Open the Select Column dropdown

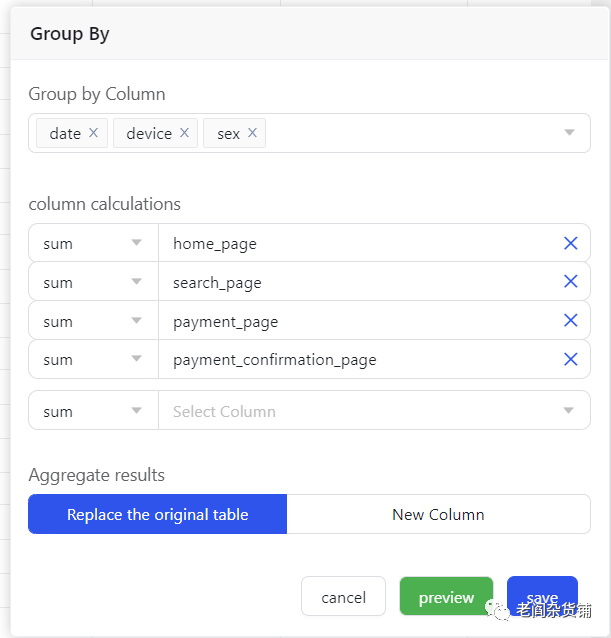[370, 411]
